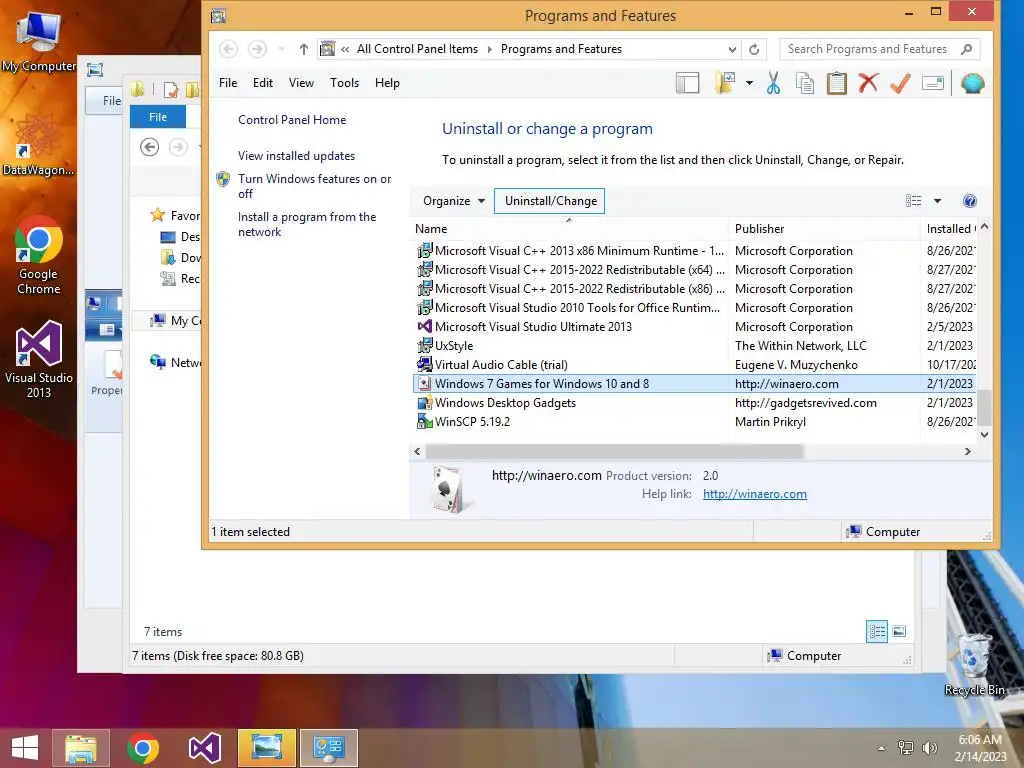Click the Up arrow navigation button
This screenshot has width=1024, height=768.
(304, 49)
